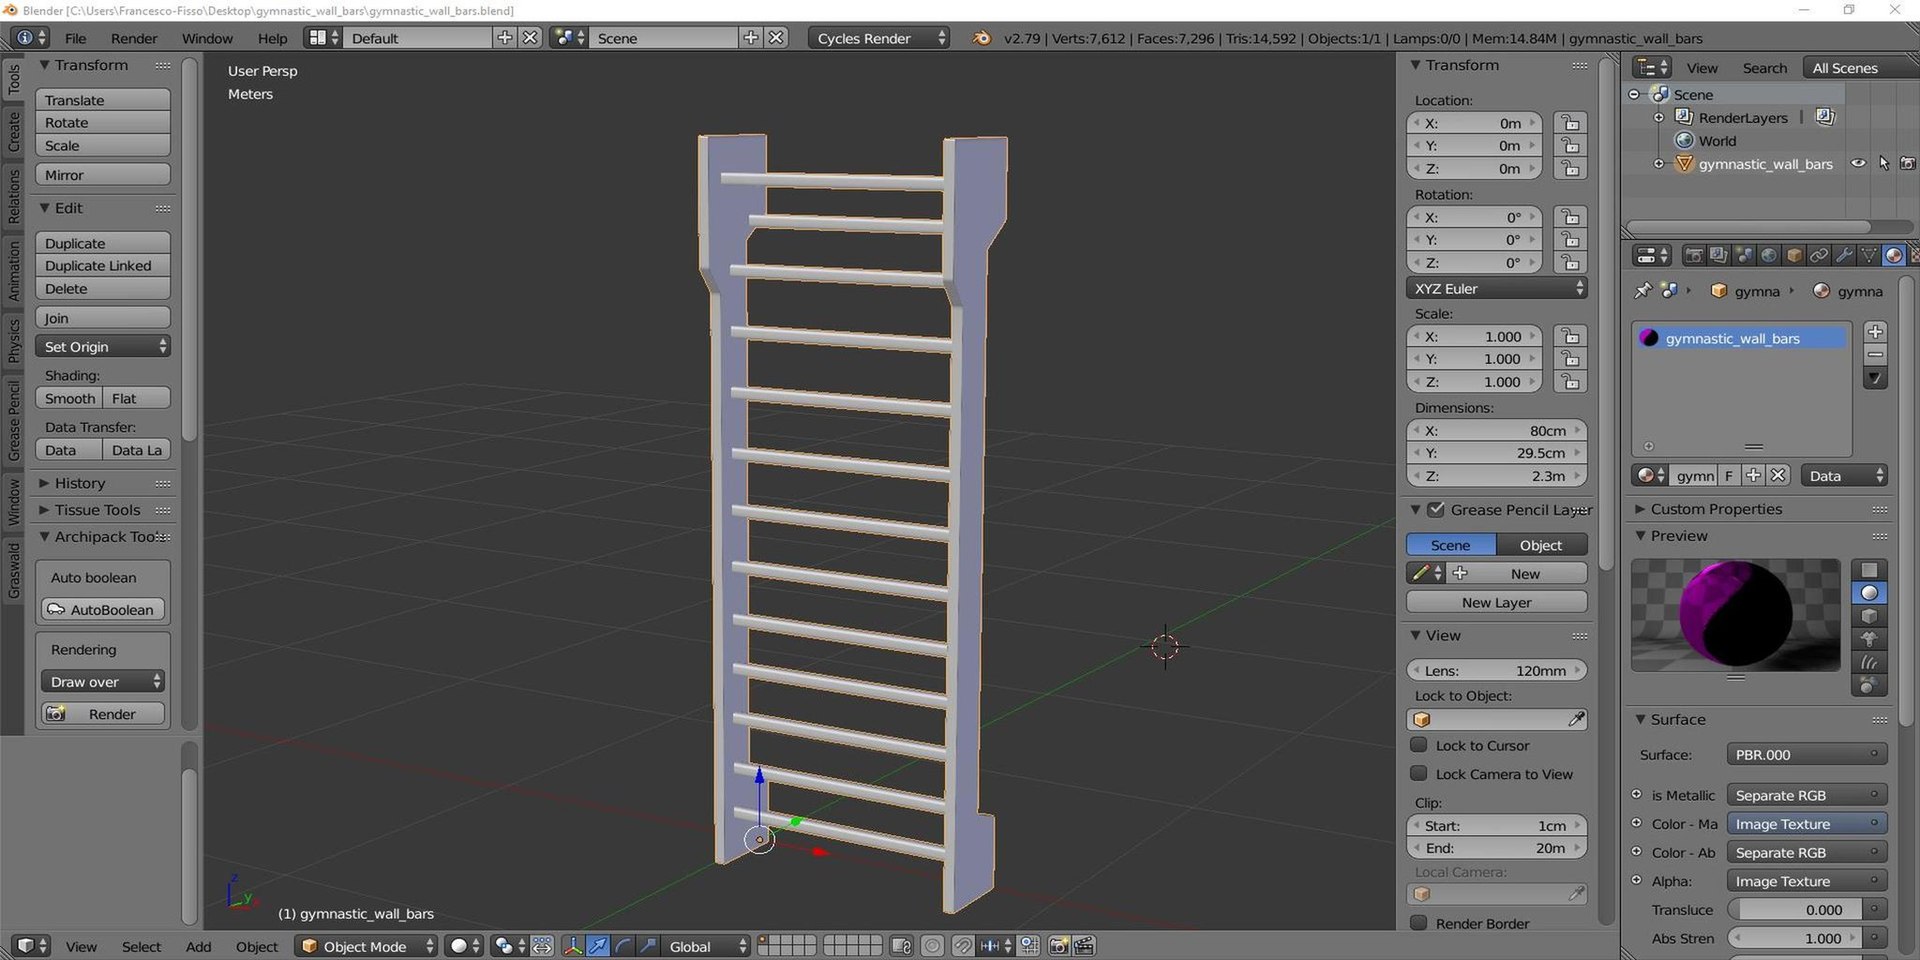Open the Modifiers wrench tab
Viewport: 1920px width, 960px height.
point(1844,256)
